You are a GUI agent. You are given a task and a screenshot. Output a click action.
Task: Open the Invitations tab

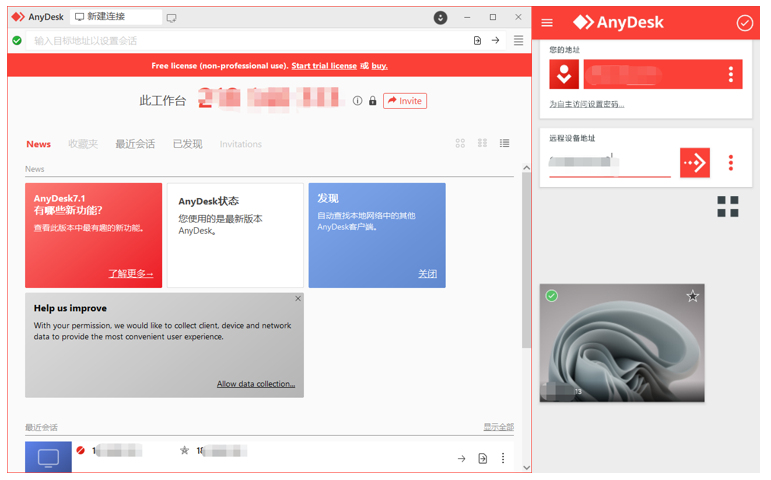(x=240, y=144)
